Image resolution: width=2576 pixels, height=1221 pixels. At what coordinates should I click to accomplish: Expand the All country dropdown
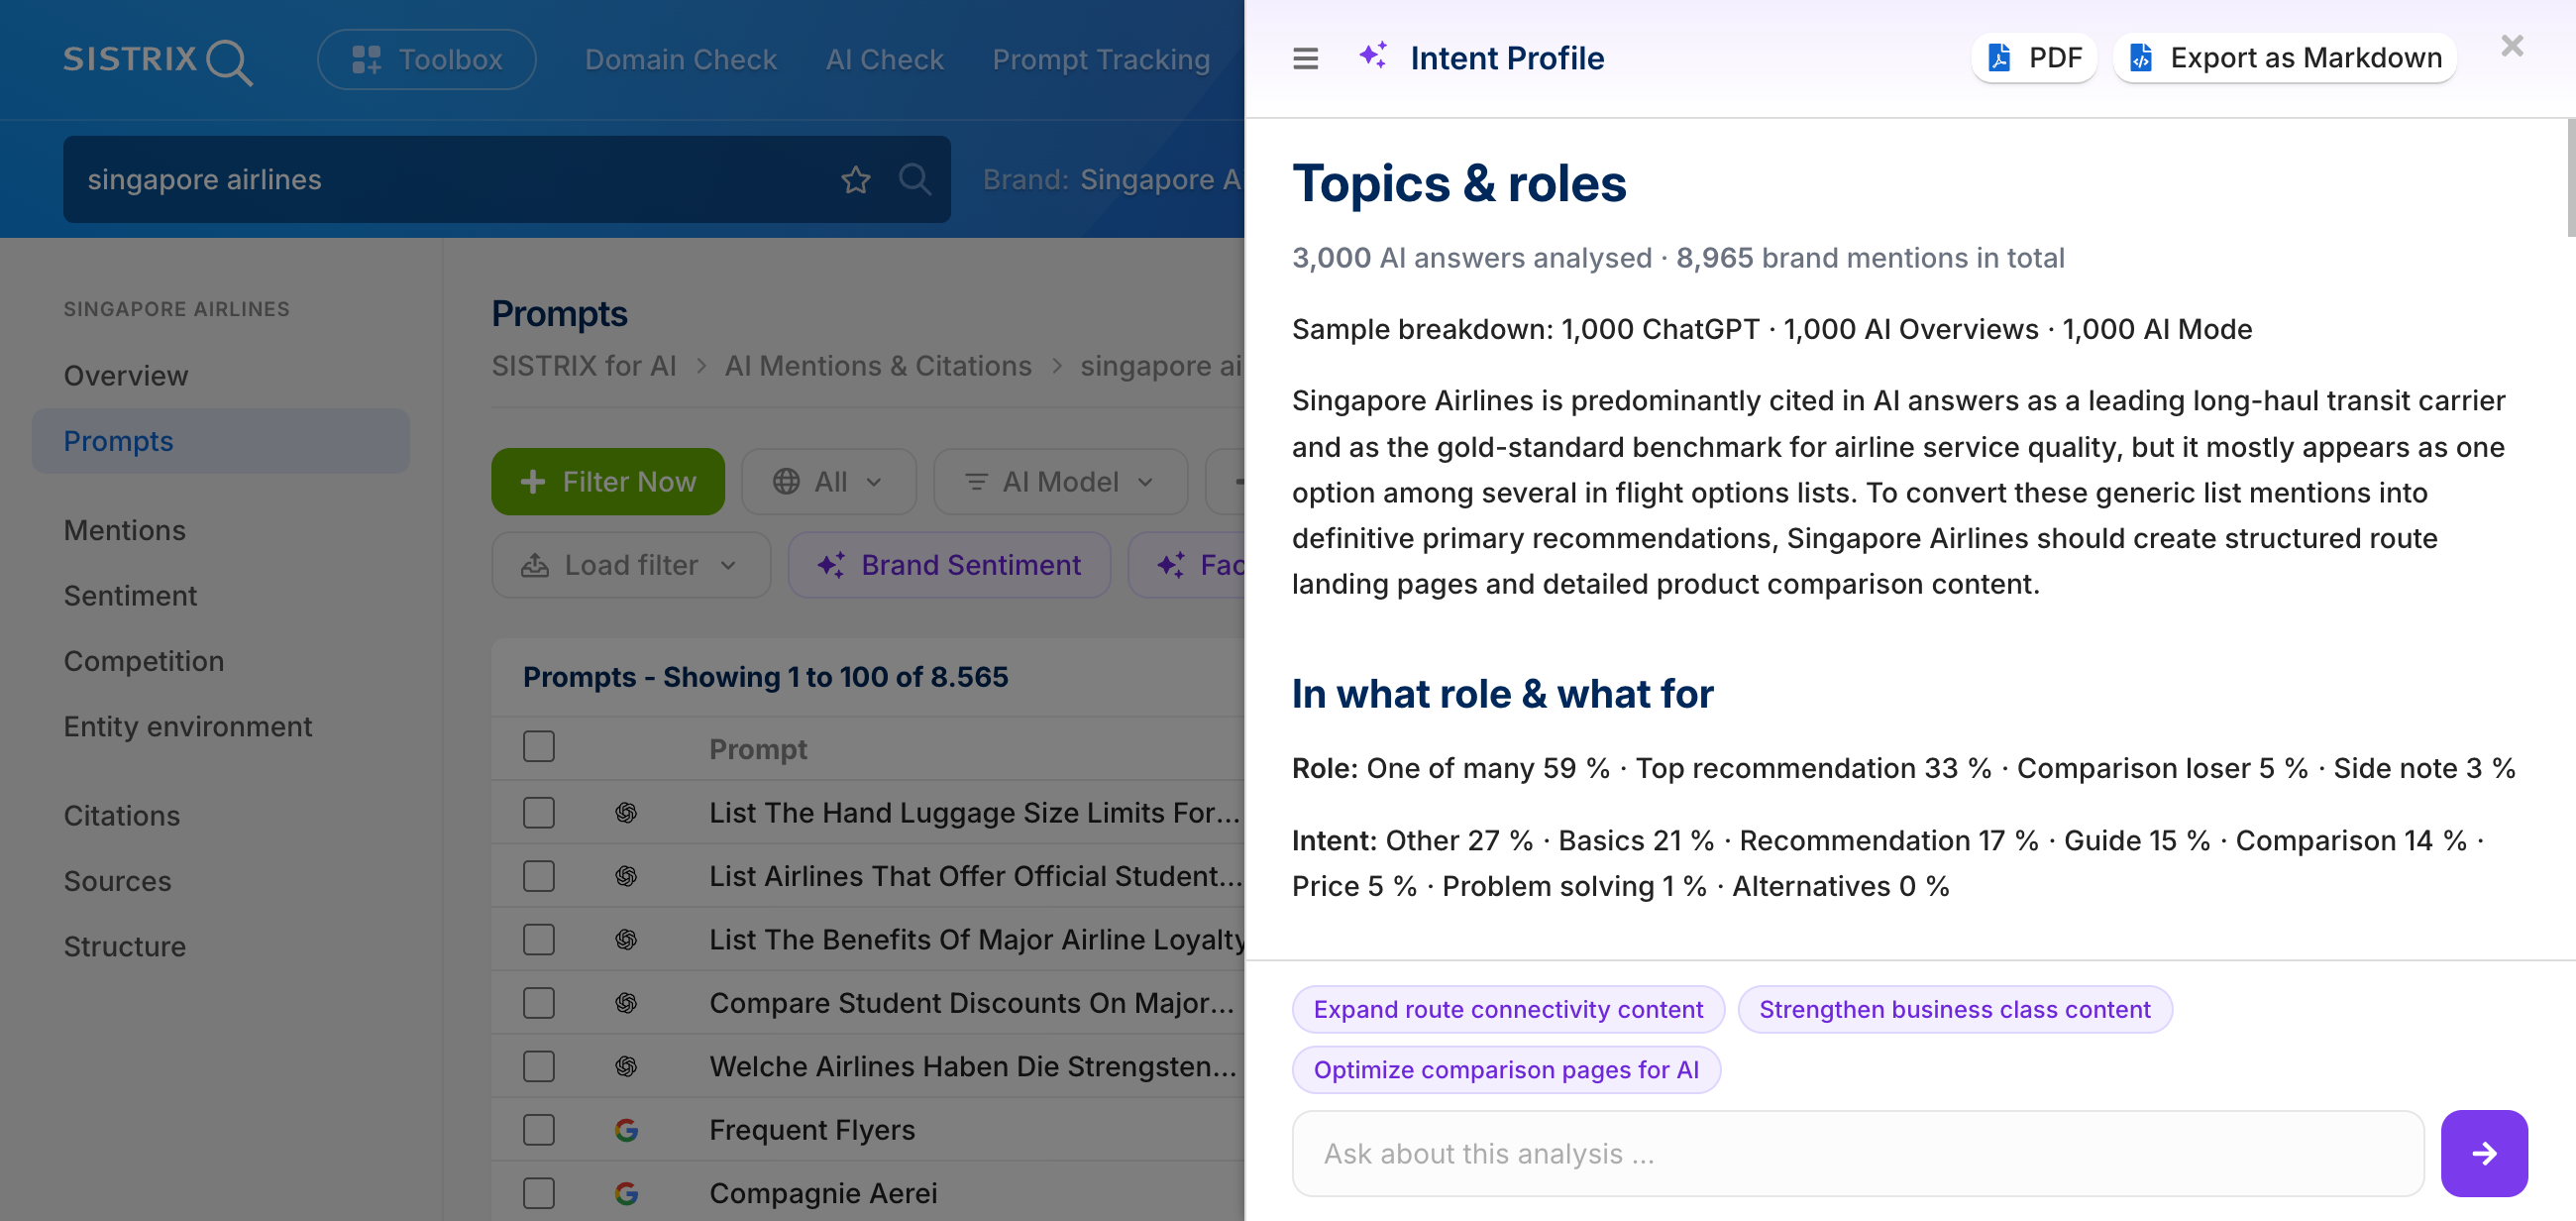[829, 482]
